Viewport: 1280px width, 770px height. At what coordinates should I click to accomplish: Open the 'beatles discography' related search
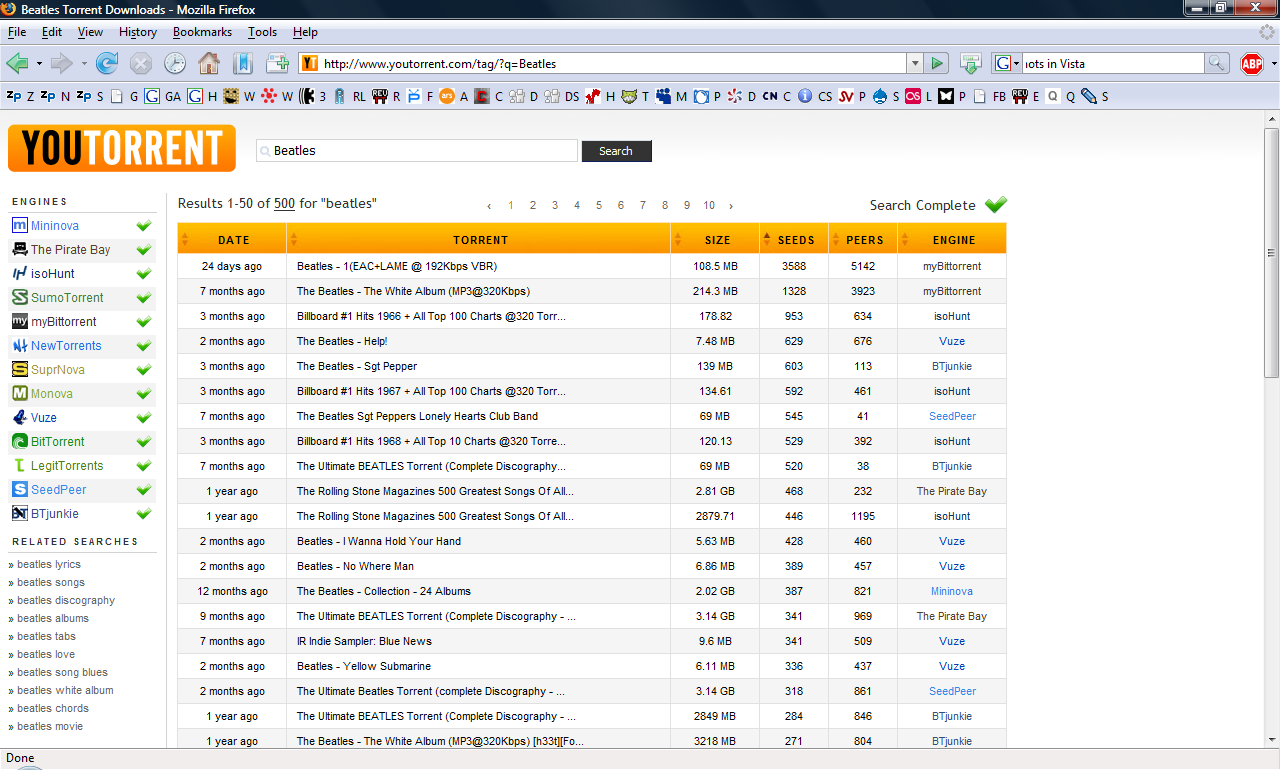point(66,600)
